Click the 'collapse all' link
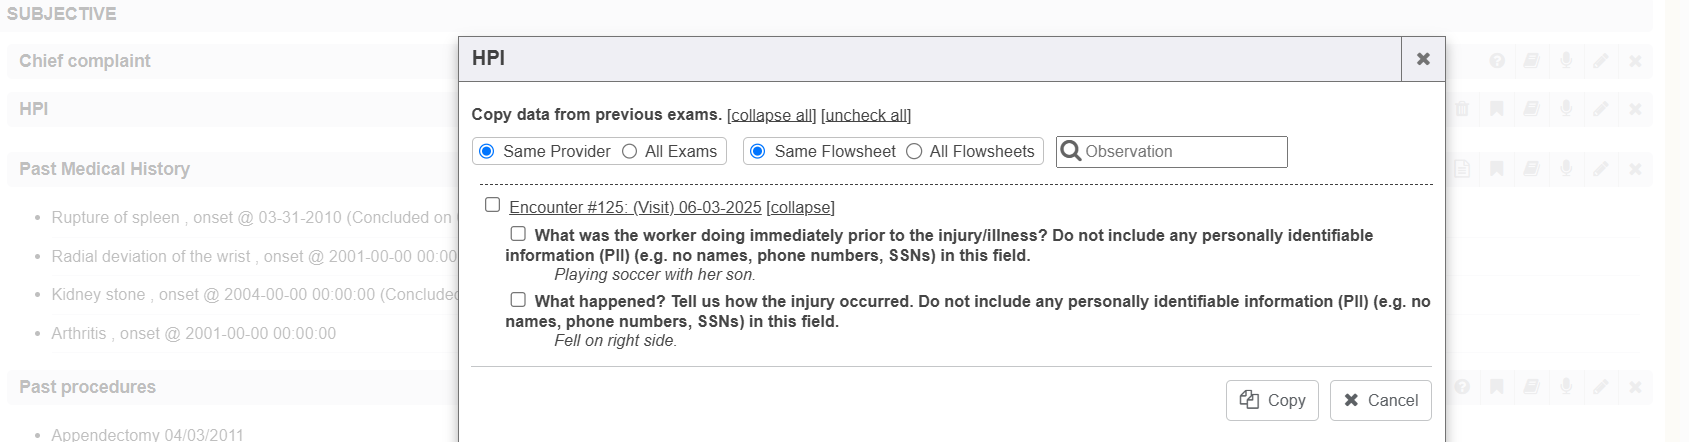Image resolution: width=1689 pixels, height=442 pixels. click(x=771, y=115)
